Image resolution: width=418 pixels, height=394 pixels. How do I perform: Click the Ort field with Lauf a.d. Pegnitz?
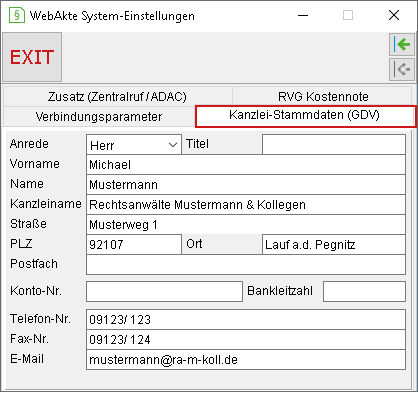(334, 245)
